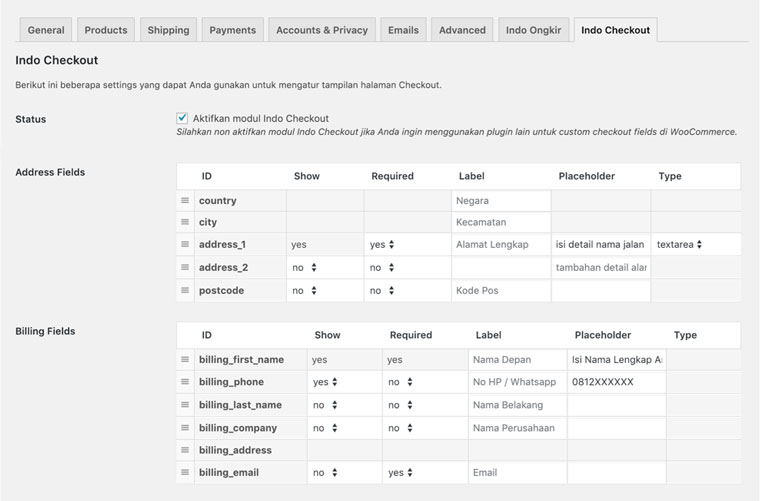Click the Alamat Lengkap label field
Viewport: 760px width, 501px height.
pos(501,245)
